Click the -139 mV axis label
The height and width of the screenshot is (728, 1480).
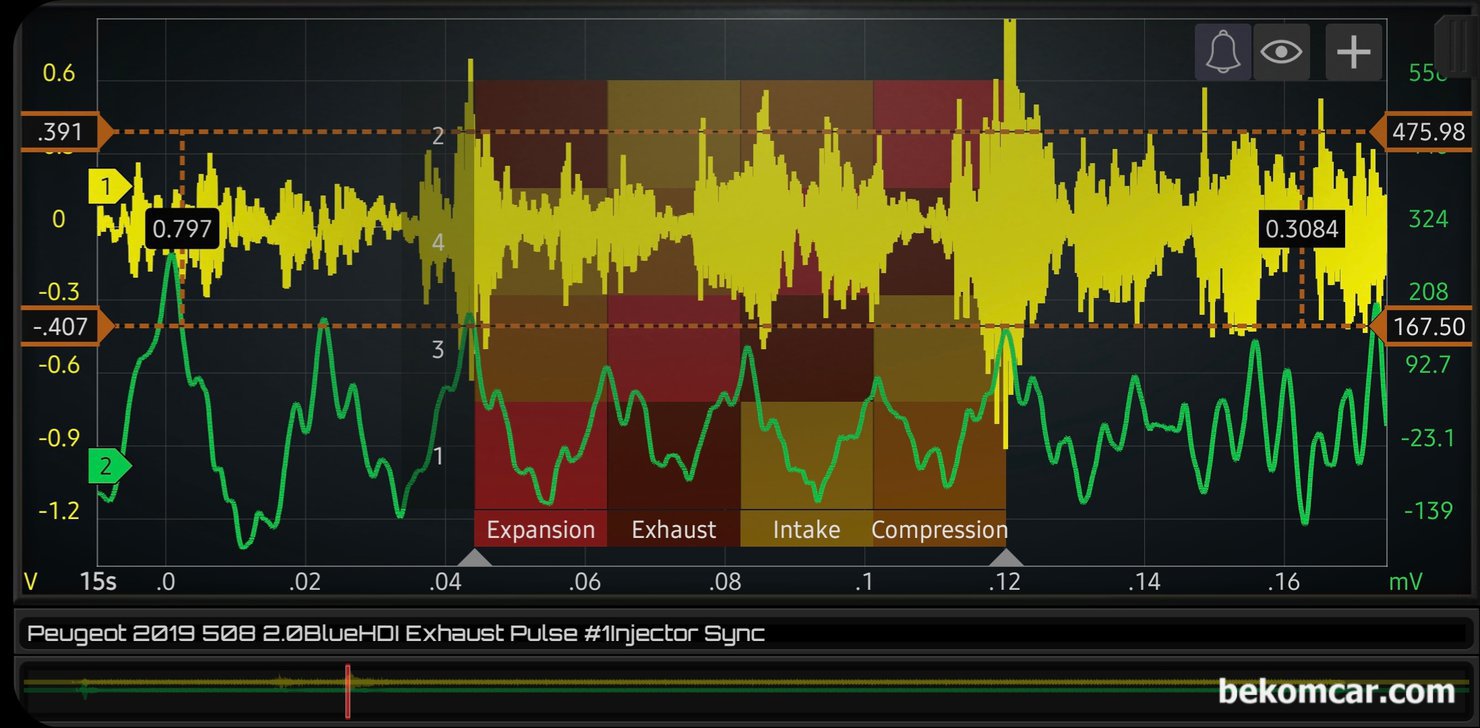[x=1429, y=512]
